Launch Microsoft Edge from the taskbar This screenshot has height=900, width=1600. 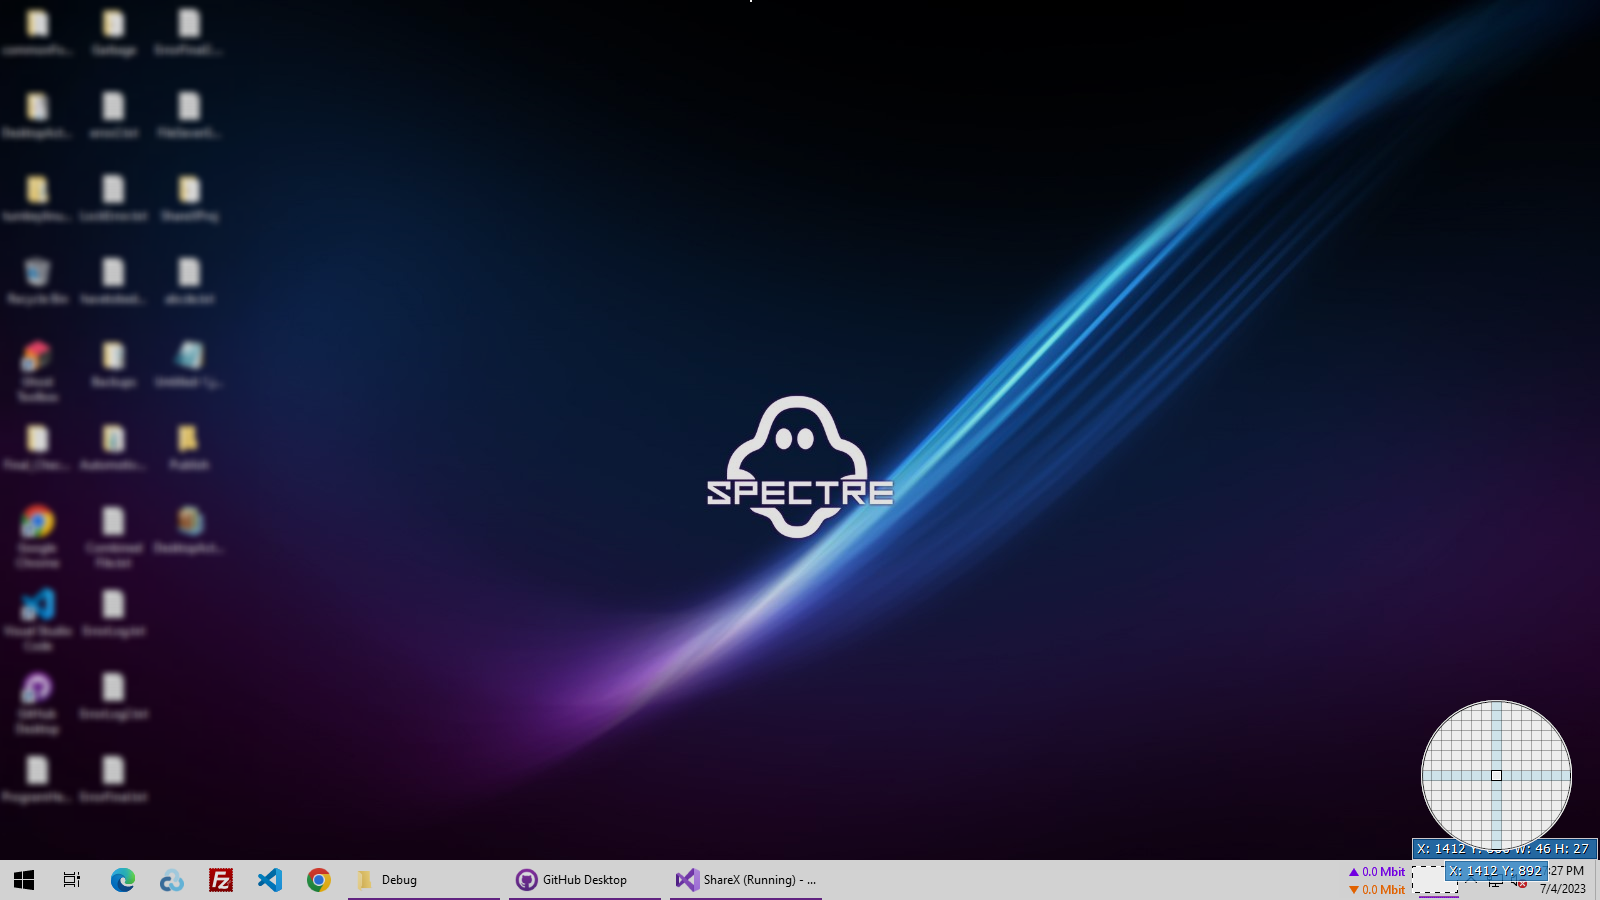[x=122, y=880]
